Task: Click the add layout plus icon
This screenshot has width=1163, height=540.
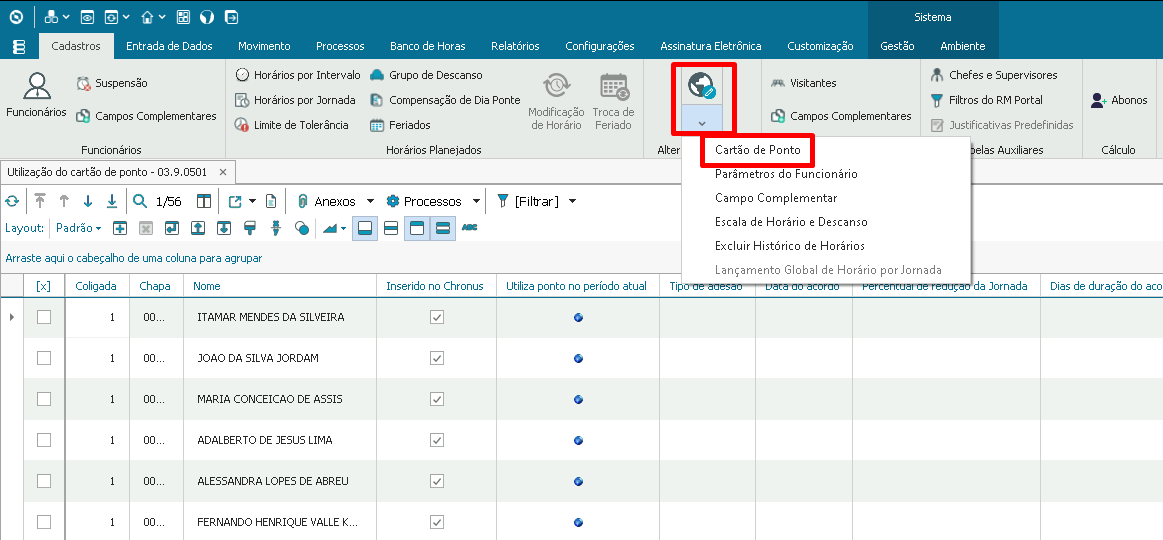Action: (119, 228)
